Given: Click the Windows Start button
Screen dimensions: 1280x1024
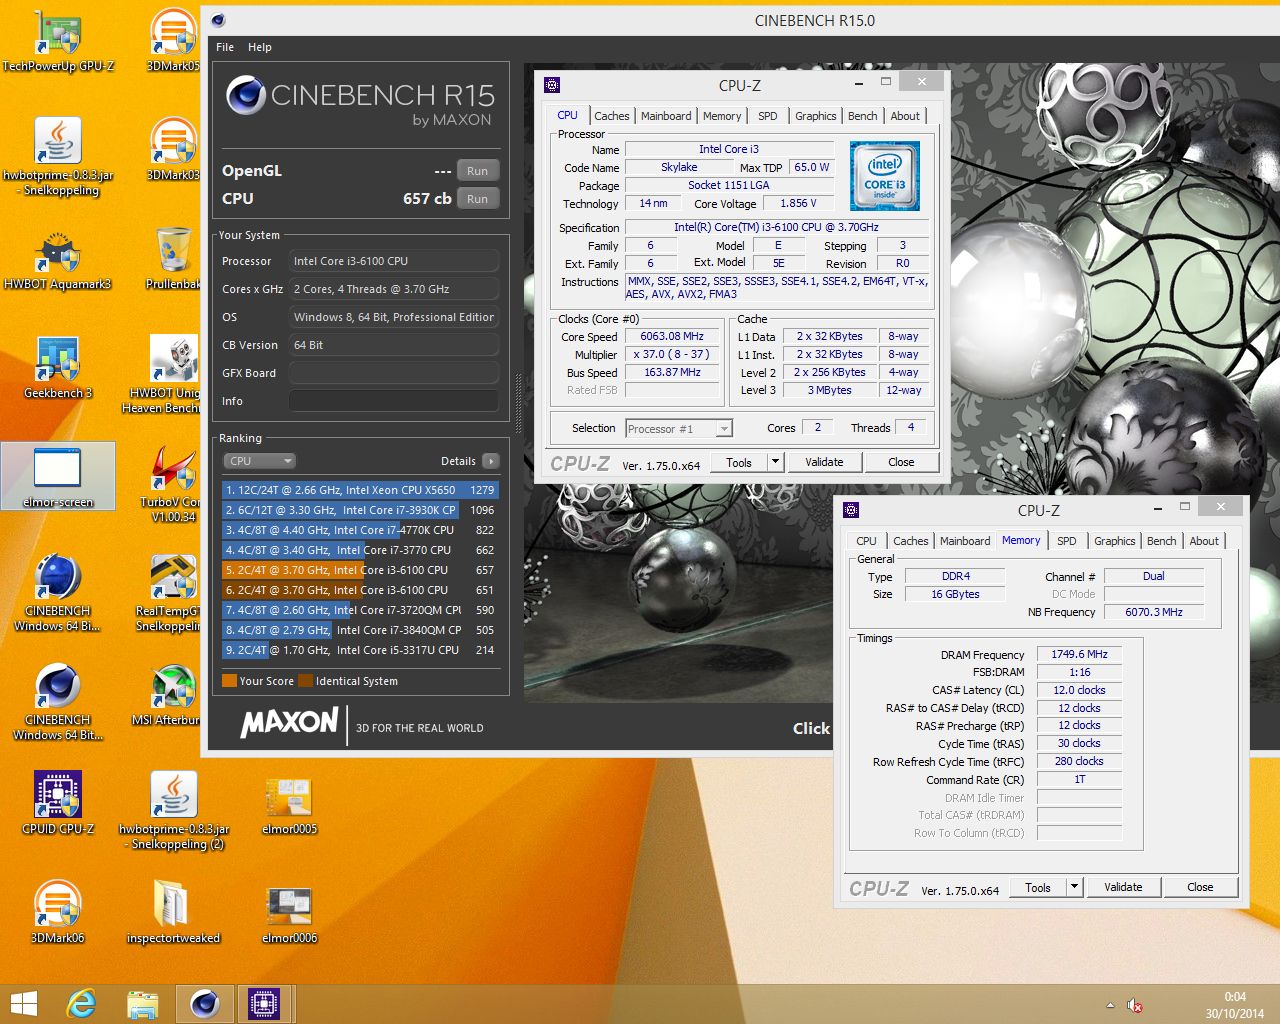Looking at the screenshot, I should click(23, 1003).
